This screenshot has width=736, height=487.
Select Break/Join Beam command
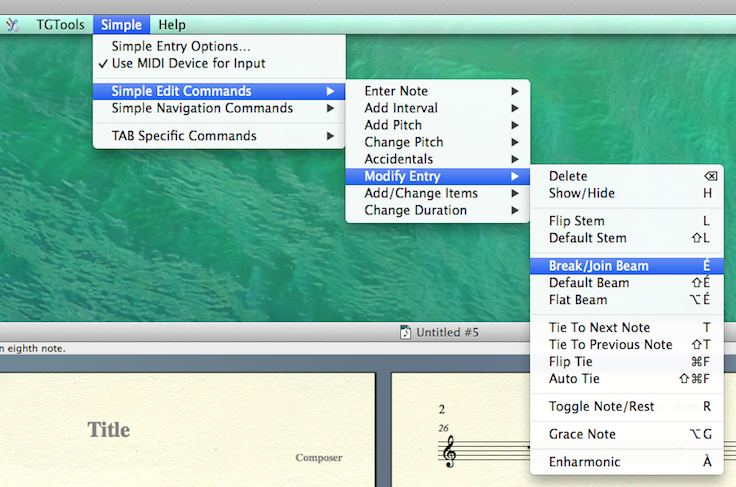pos(598,266)
